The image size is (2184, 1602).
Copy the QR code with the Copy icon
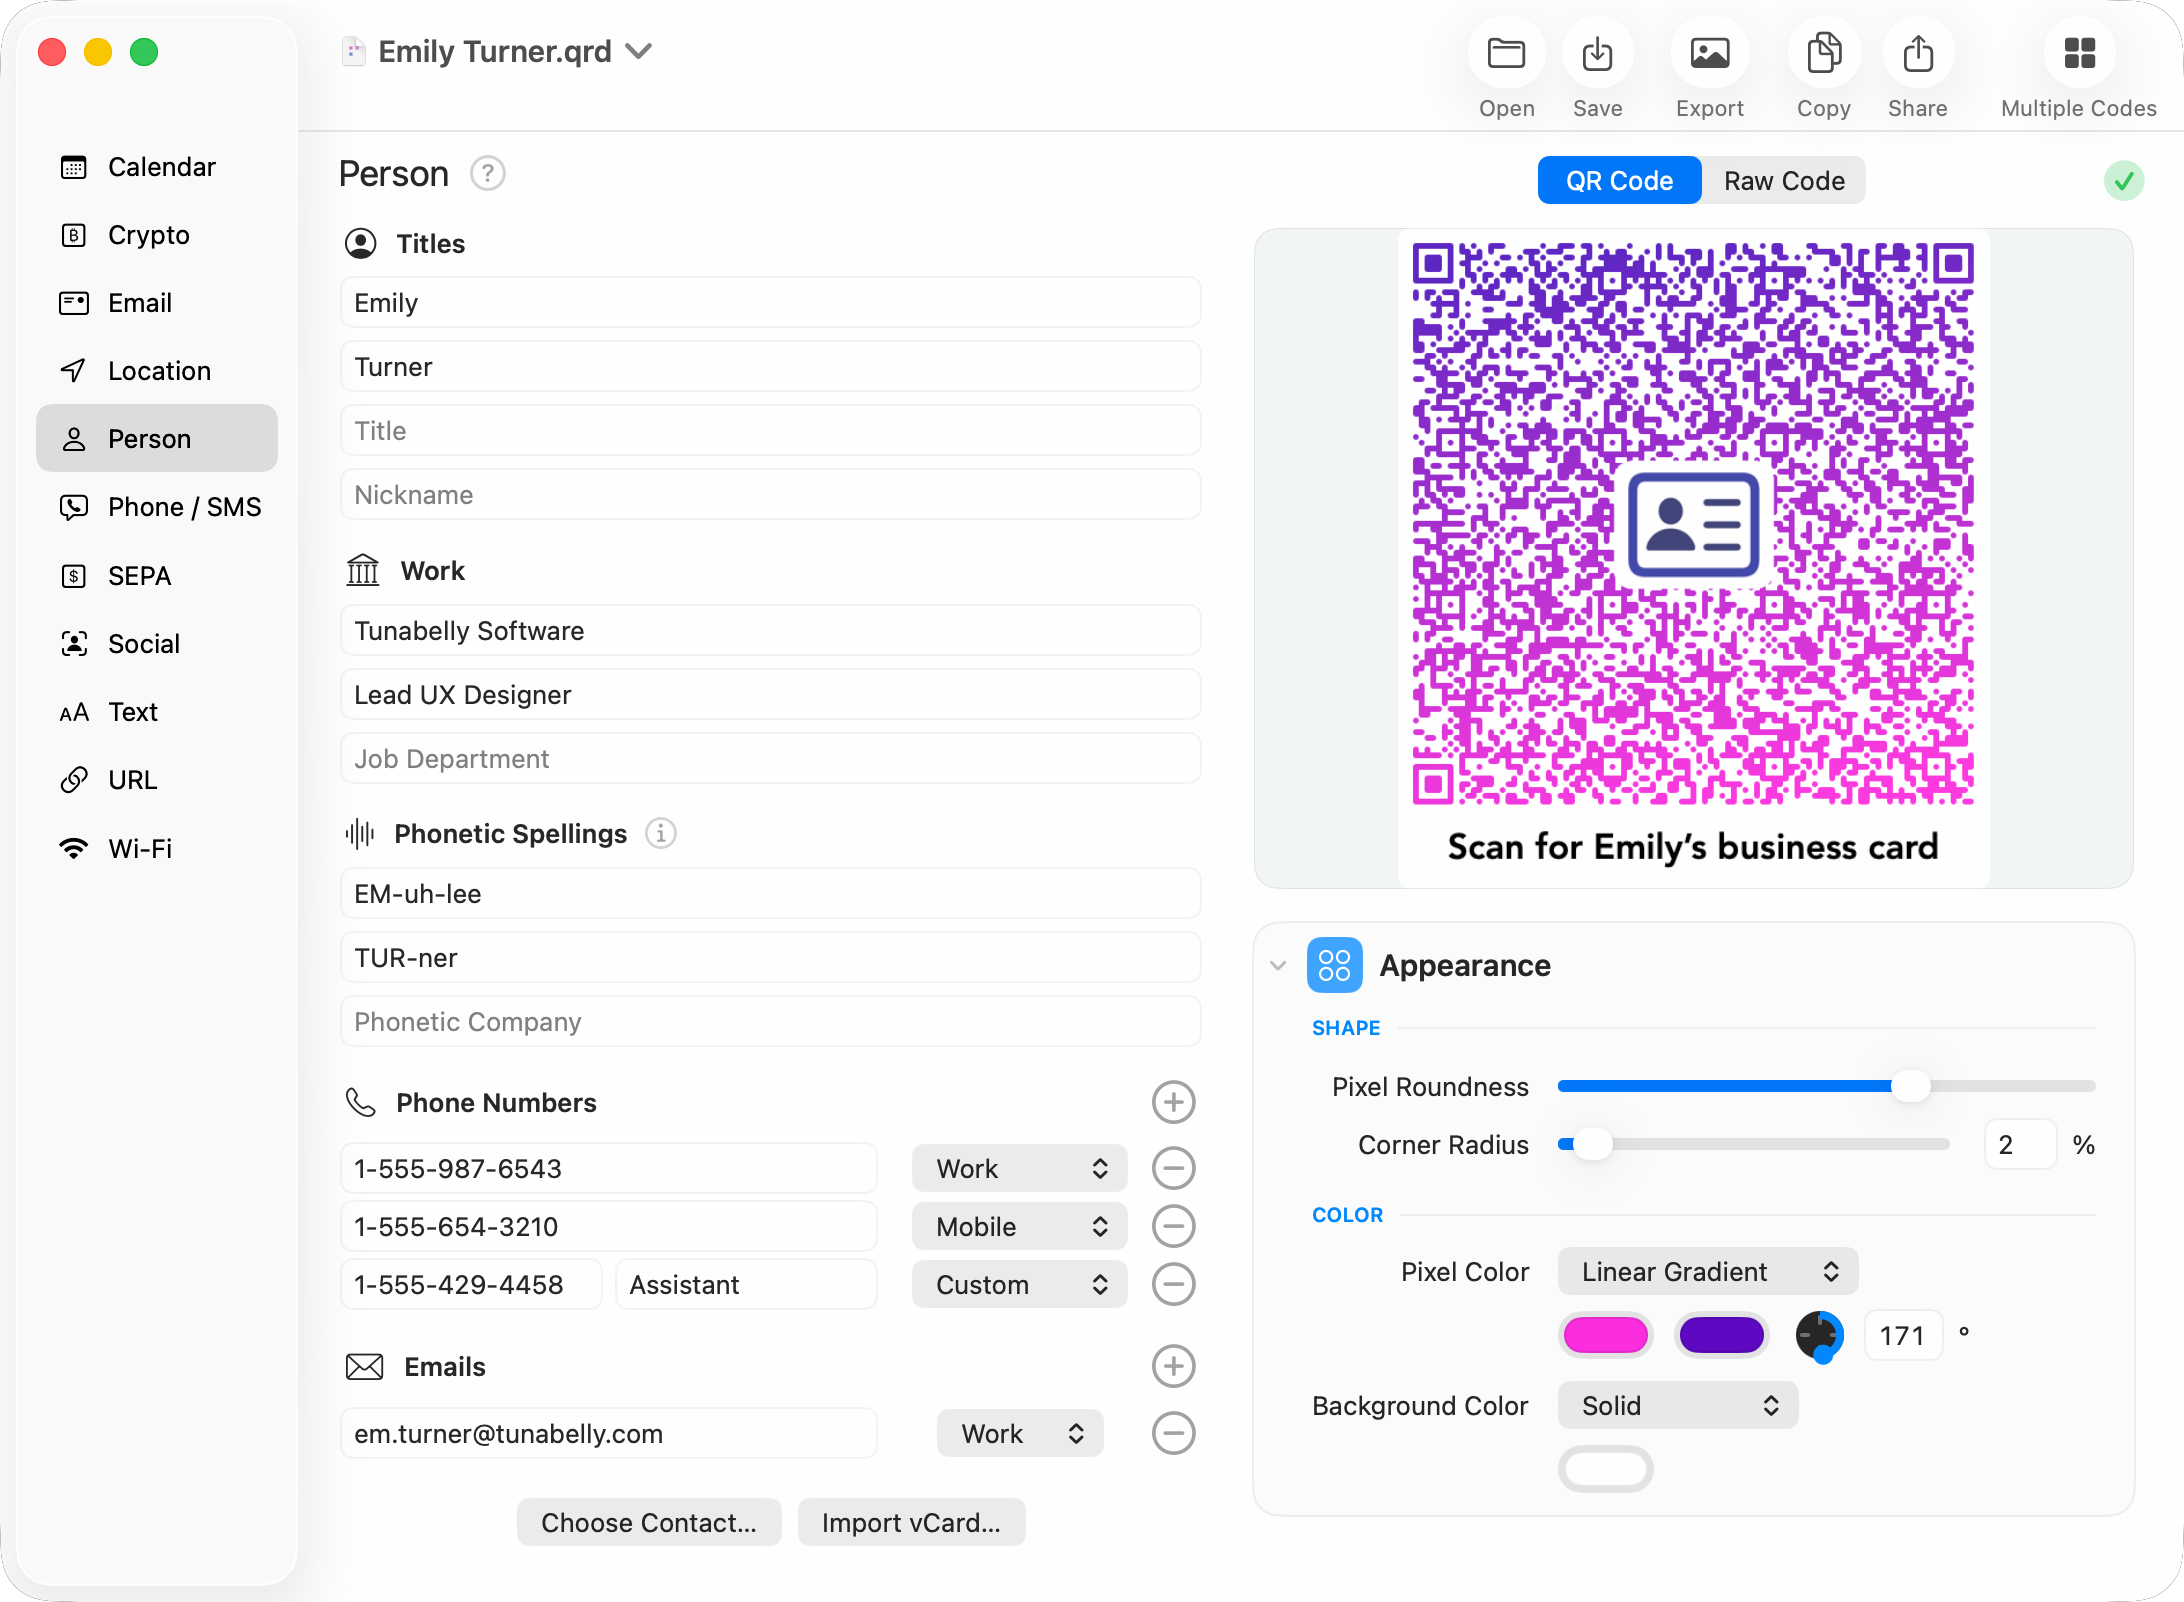point(1824,54)
